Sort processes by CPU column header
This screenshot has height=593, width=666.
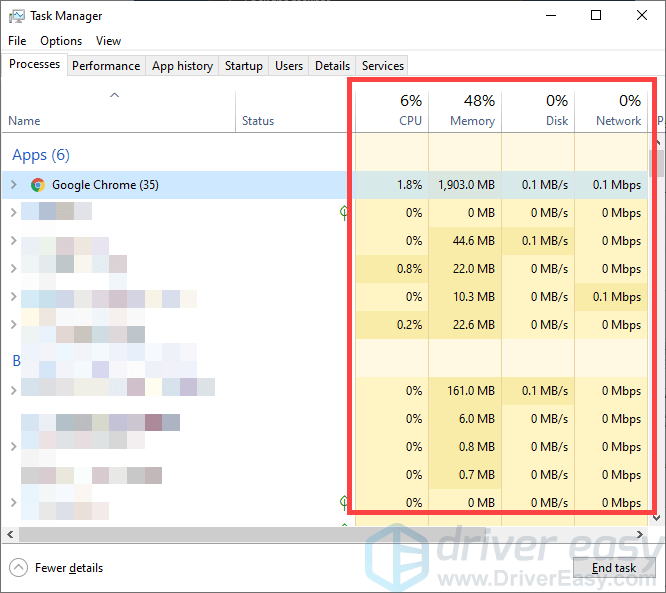[392, 111]
